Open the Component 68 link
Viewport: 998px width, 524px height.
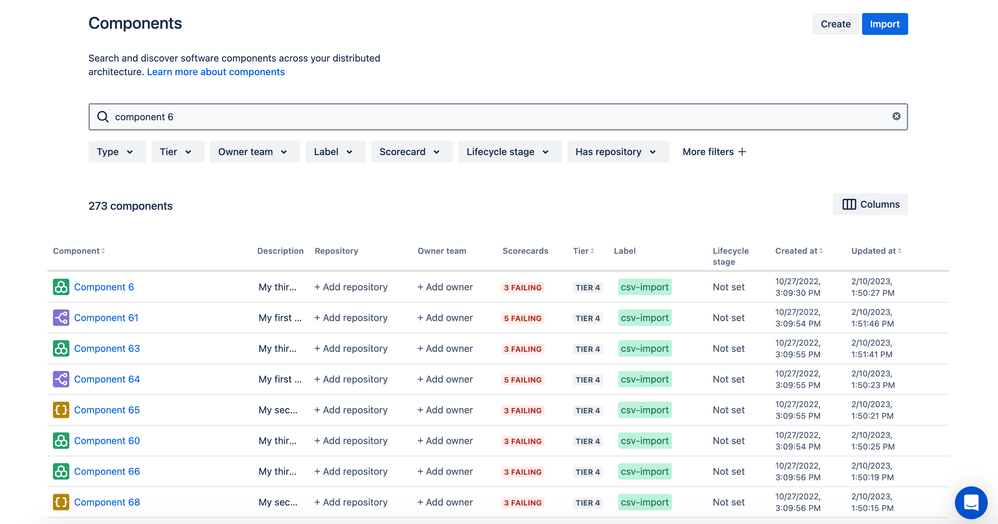[107, 502]
